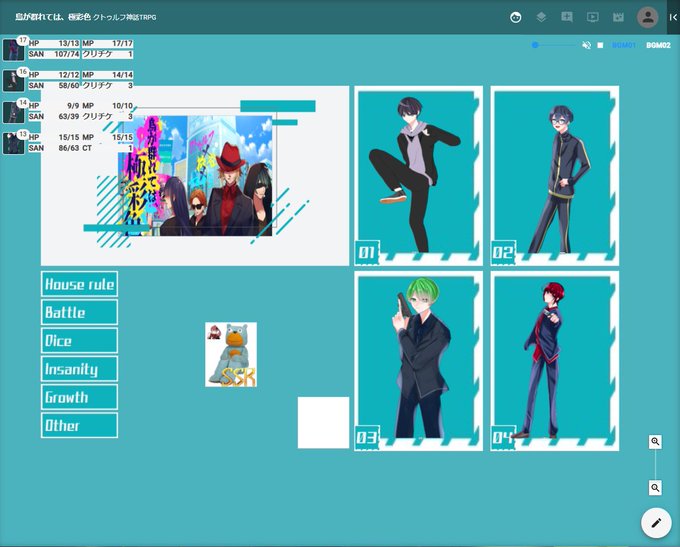Select character portrait with initiative 13
This screenshot has height=547, width=680.
click(13, 143)
